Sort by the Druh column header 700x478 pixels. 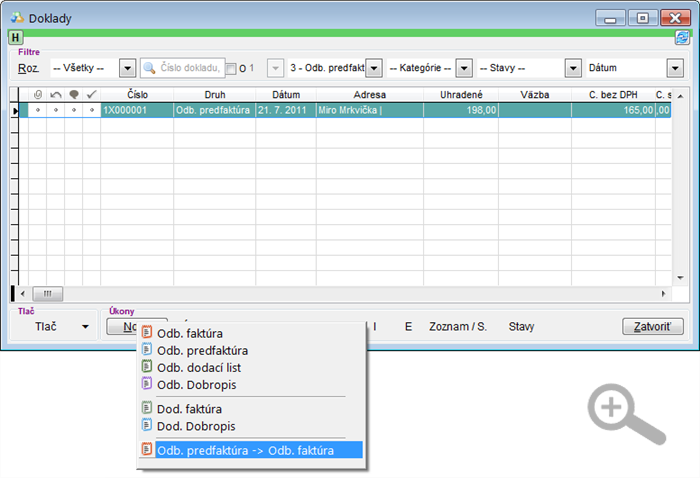pyautogui.click(x=215, y=94)
